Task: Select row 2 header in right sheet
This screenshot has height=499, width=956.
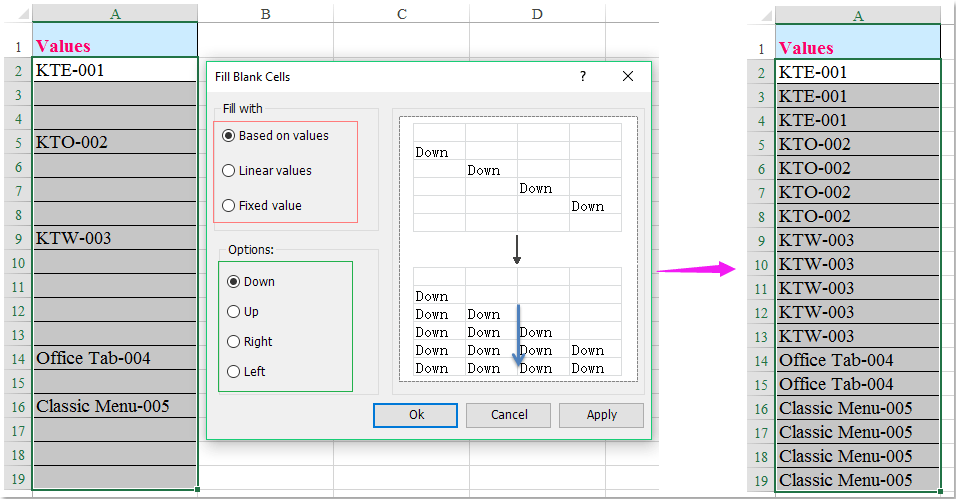Action: point(762,72)
